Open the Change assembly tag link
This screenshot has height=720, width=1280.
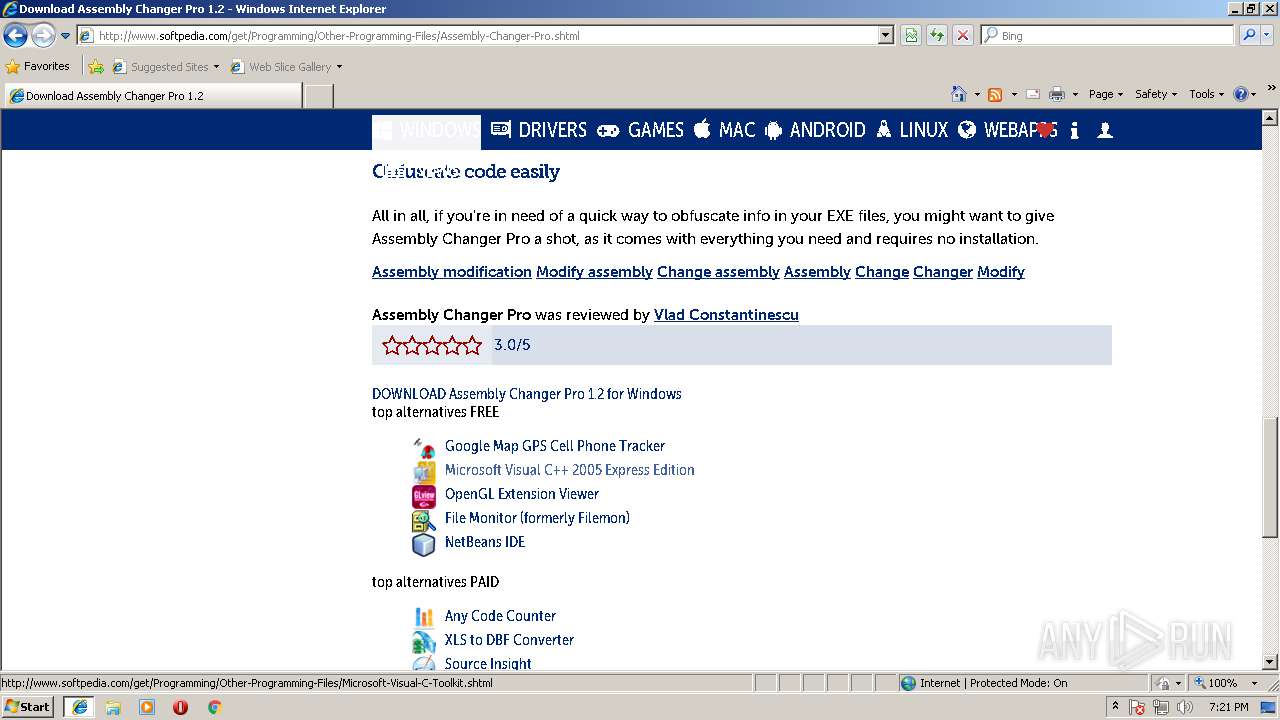pyautogui.click(x=718, y=272)
